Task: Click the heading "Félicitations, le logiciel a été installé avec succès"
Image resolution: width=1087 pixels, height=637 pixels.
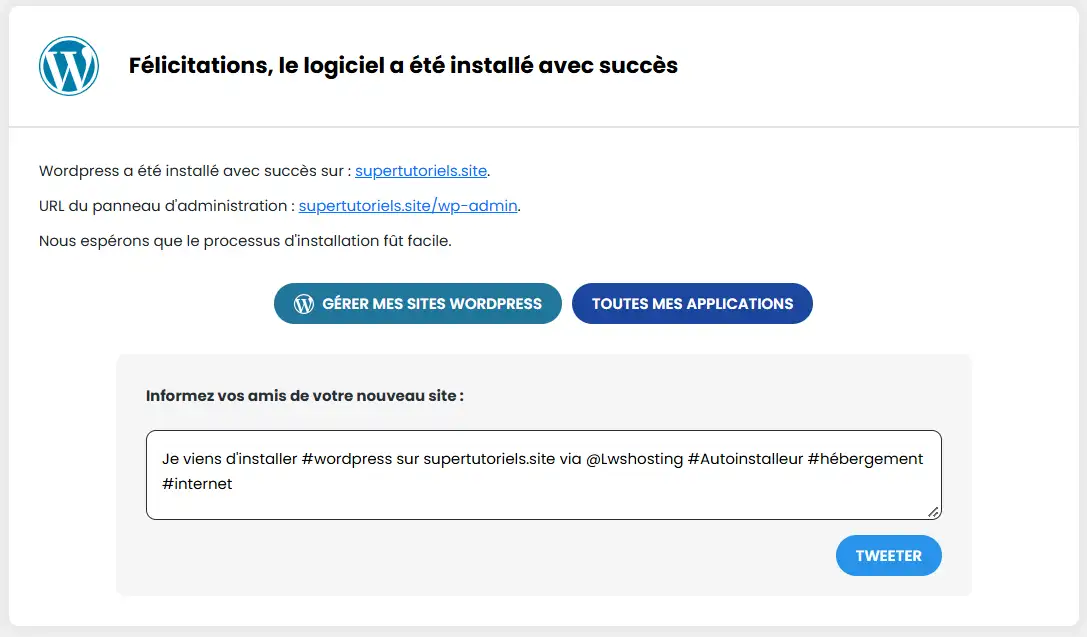Action: click(x=403, y=65)
